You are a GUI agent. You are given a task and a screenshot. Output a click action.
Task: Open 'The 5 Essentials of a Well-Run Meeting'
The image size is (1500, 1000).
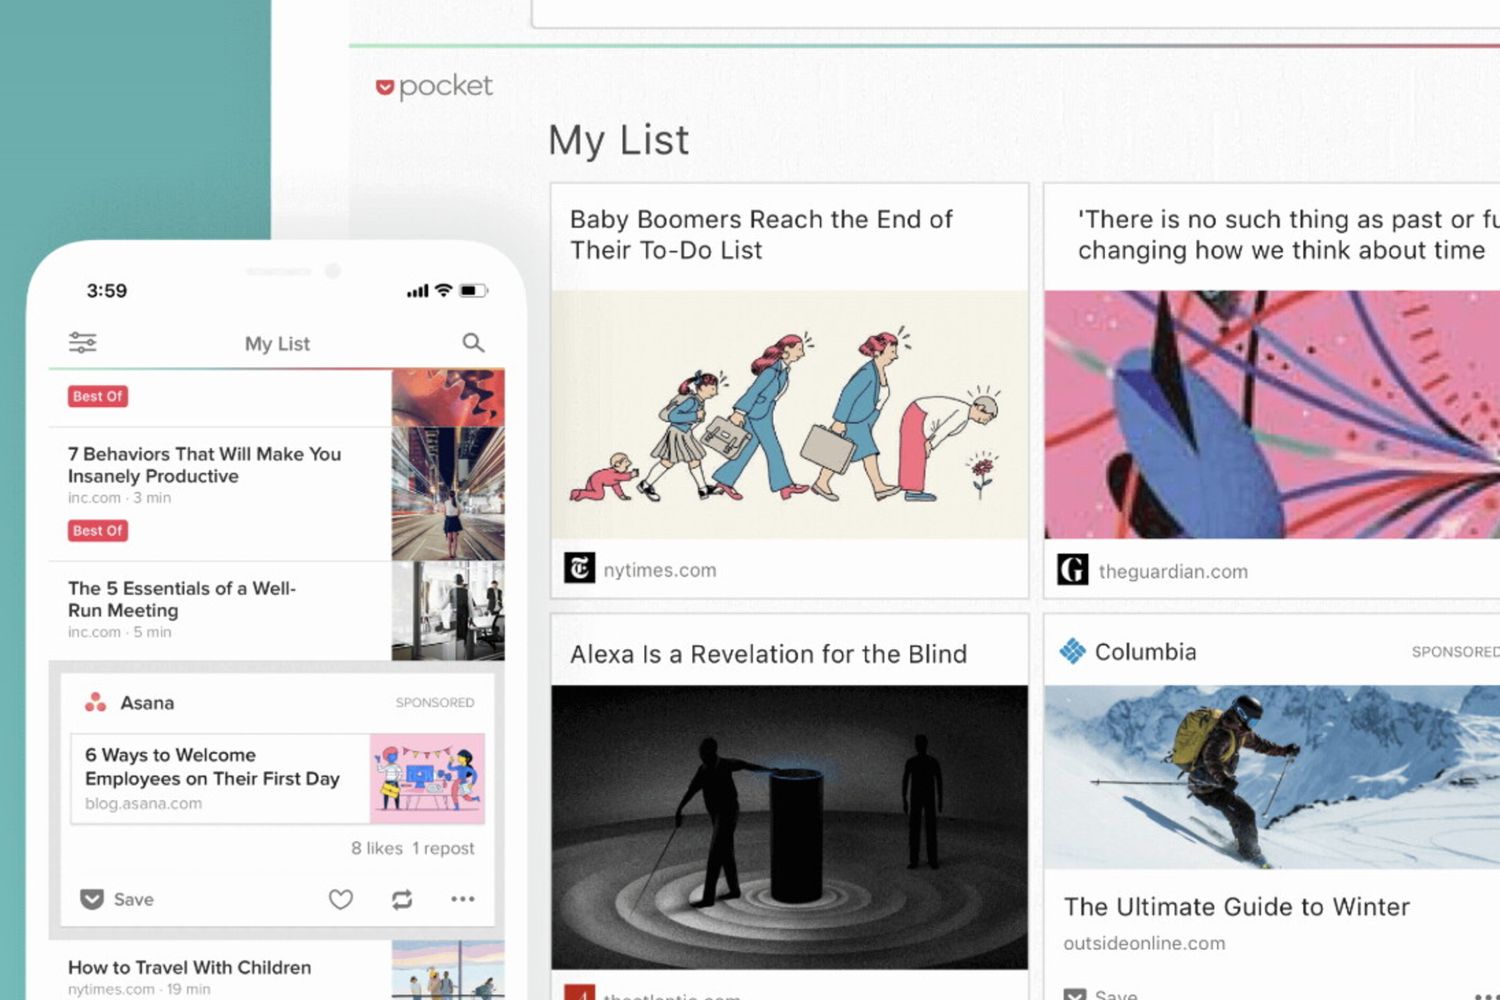tap(182, 599)
